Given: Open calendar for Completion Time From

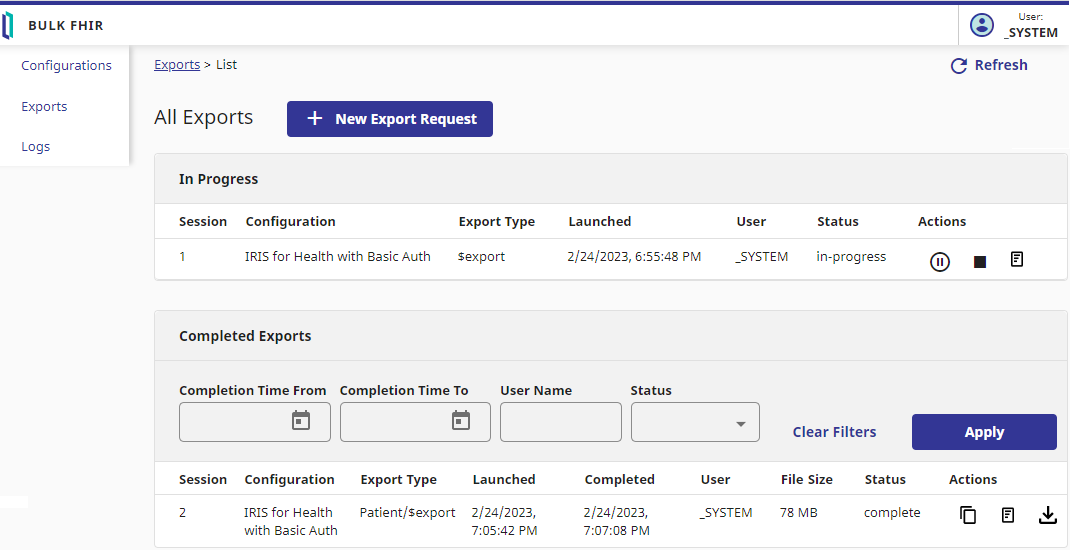Looking at the screenshot, I should click(301, 420).
